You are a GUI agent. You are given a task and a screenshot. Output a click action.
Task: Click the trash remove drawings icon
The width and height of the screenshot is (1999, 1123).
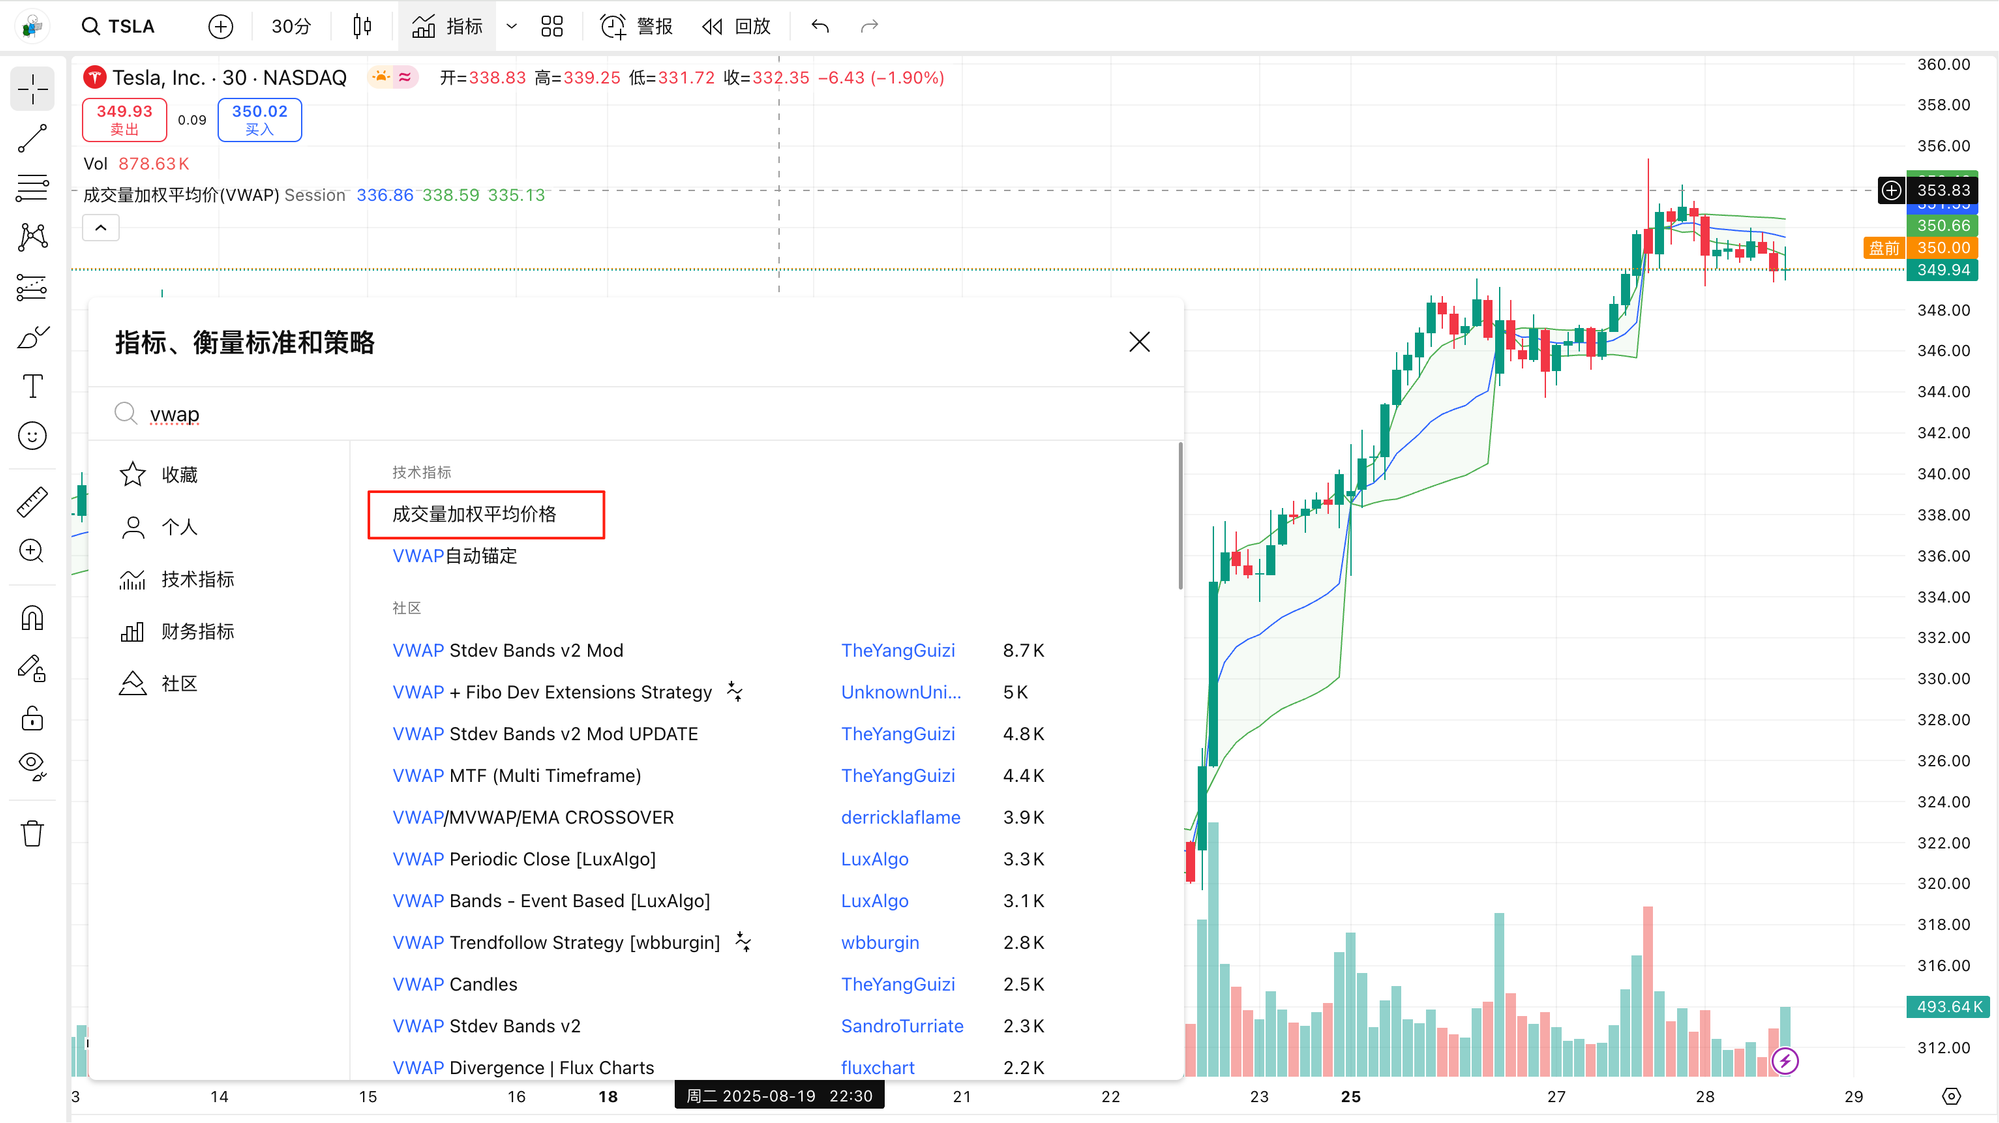(x=32, y=833)
